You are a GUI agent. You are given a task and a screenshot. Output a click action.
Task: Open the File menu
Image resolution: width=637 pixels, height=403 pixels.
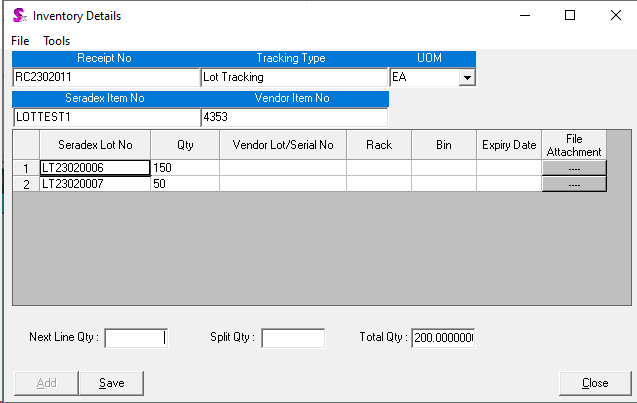click(20, 41)
